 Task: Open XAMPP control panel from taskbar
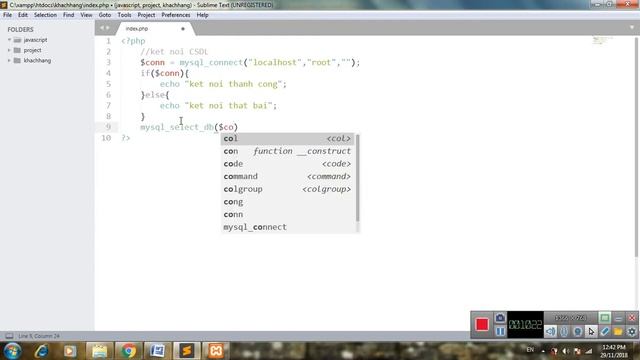click(216, 351)
